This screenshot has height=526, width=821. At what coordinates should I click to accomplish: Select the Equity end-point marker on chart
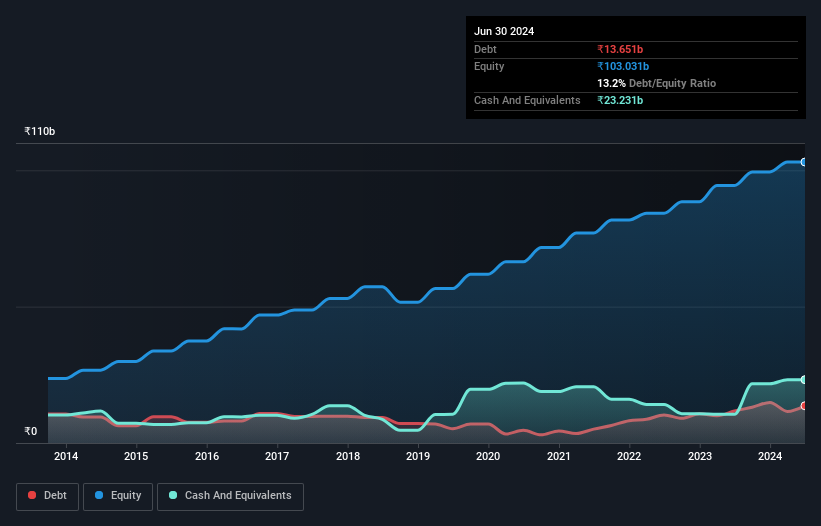(804, 162)
